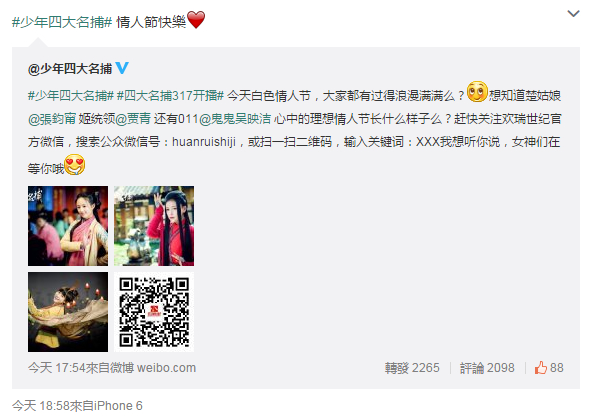Open mention @鬼鬼吴映洁
This screenshot has width=594, height=418.
tap(235, 119)
